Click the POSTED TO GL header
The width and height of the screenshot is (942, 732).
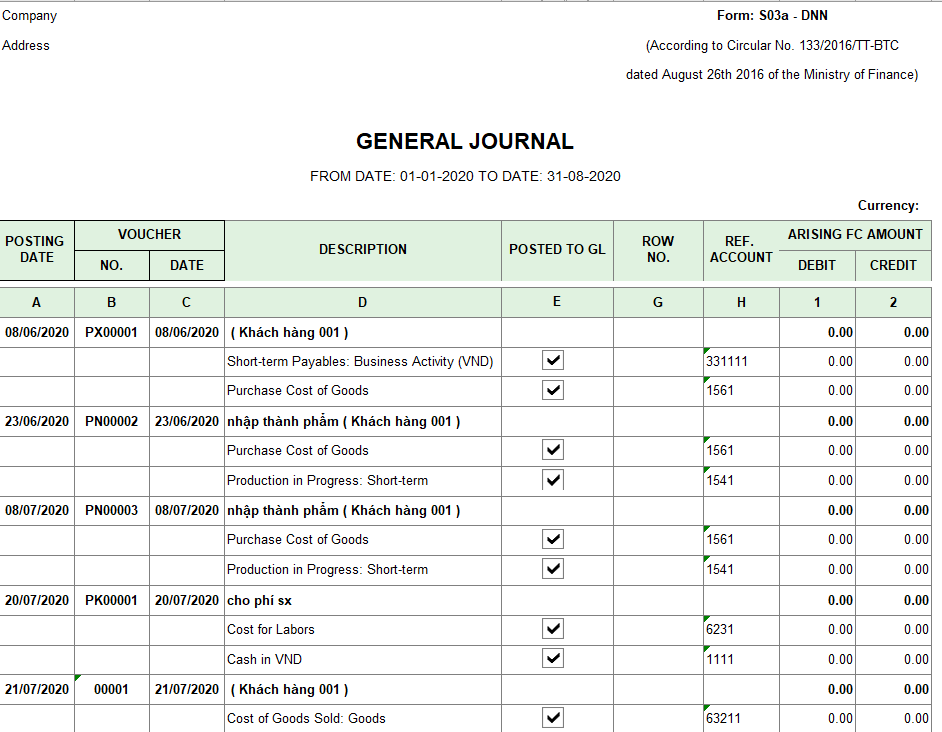[x=557, y=250]
